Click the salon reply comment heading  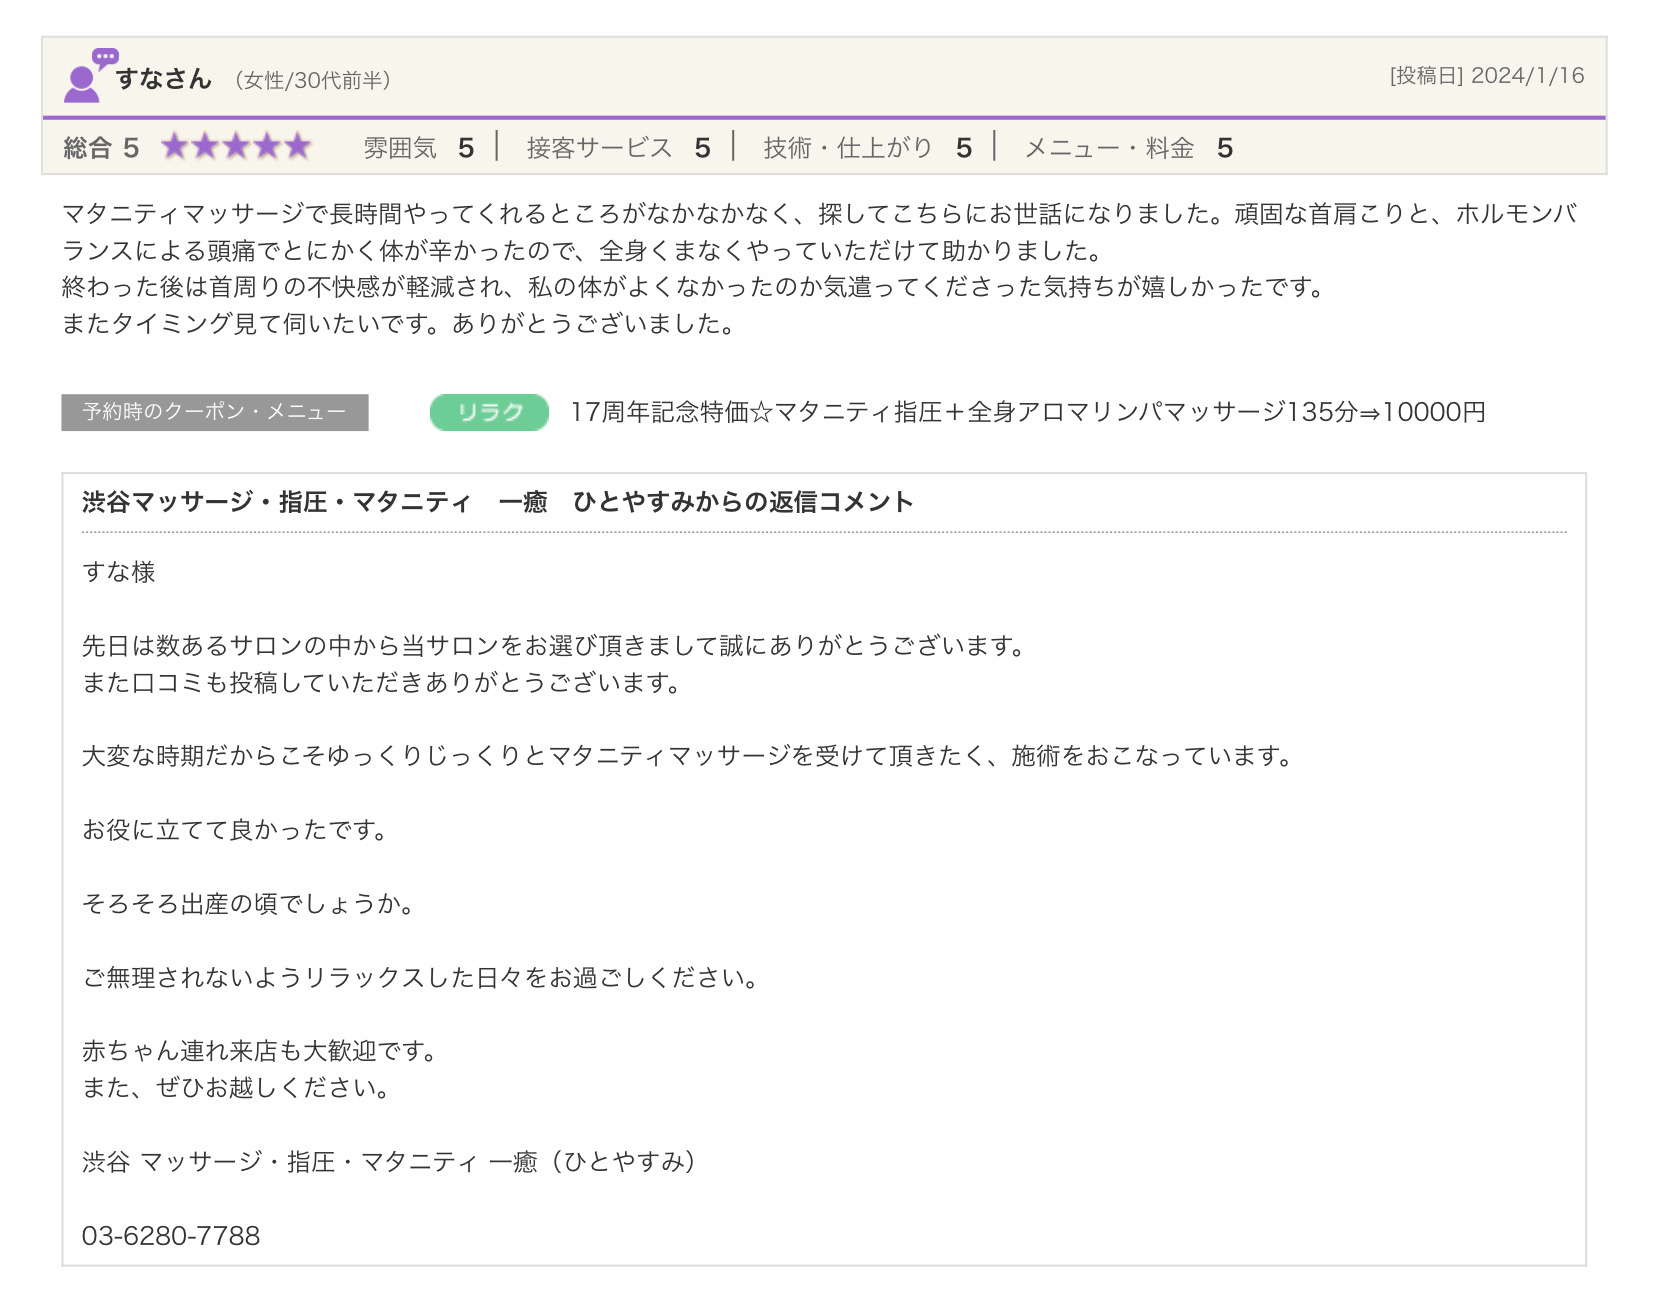pos(498,502)
